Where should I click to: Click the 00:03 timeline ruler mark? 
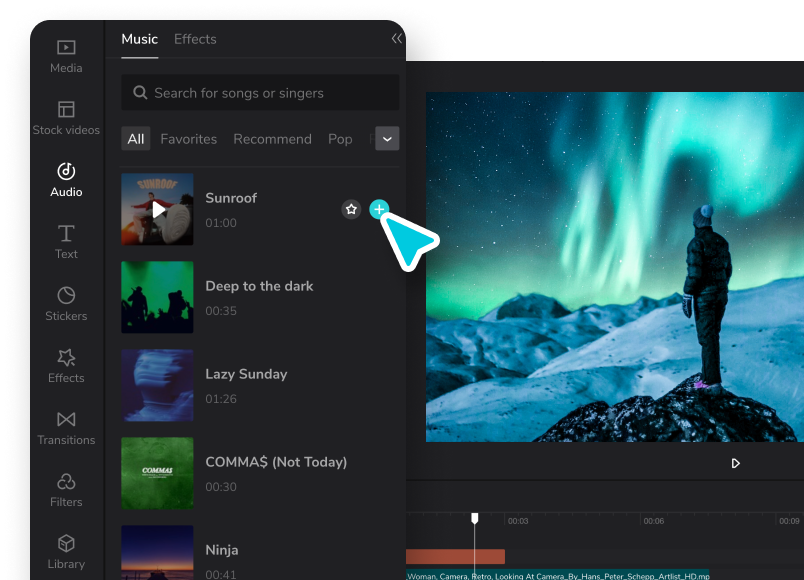pos(518,521)
